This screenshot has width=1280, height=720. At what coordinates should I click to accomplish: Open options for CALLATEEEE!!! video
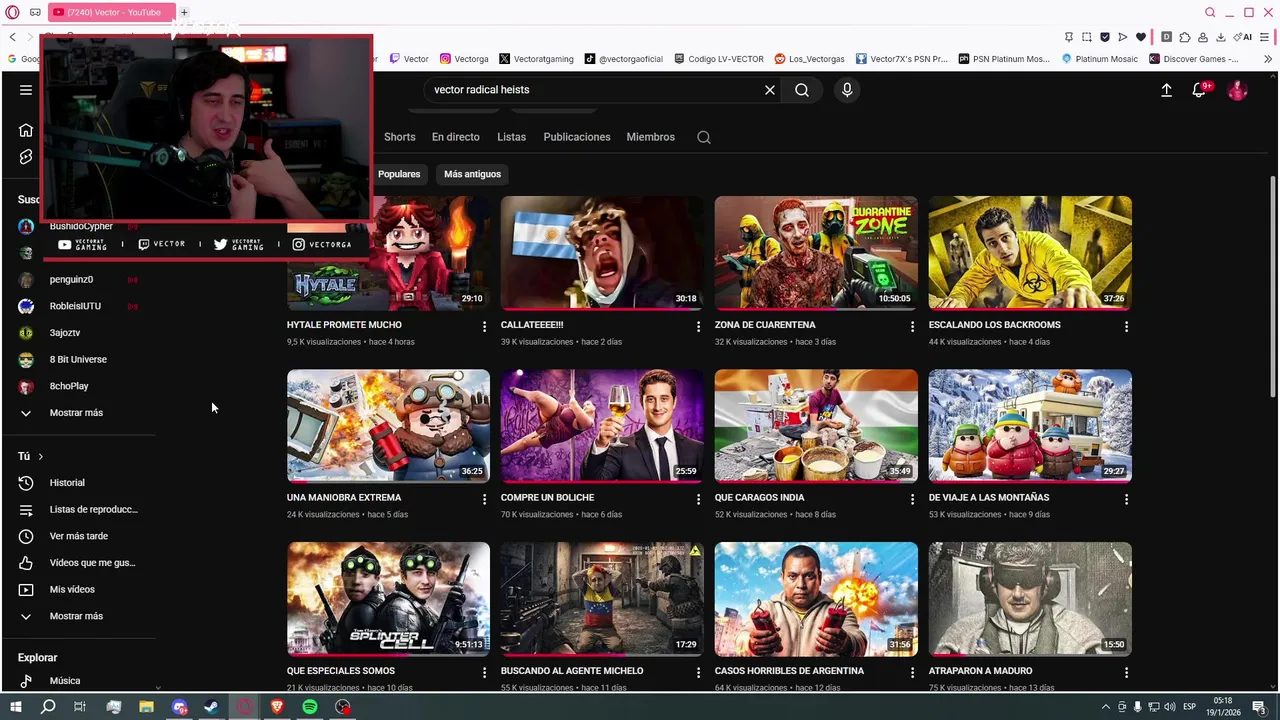pos(698,327)
